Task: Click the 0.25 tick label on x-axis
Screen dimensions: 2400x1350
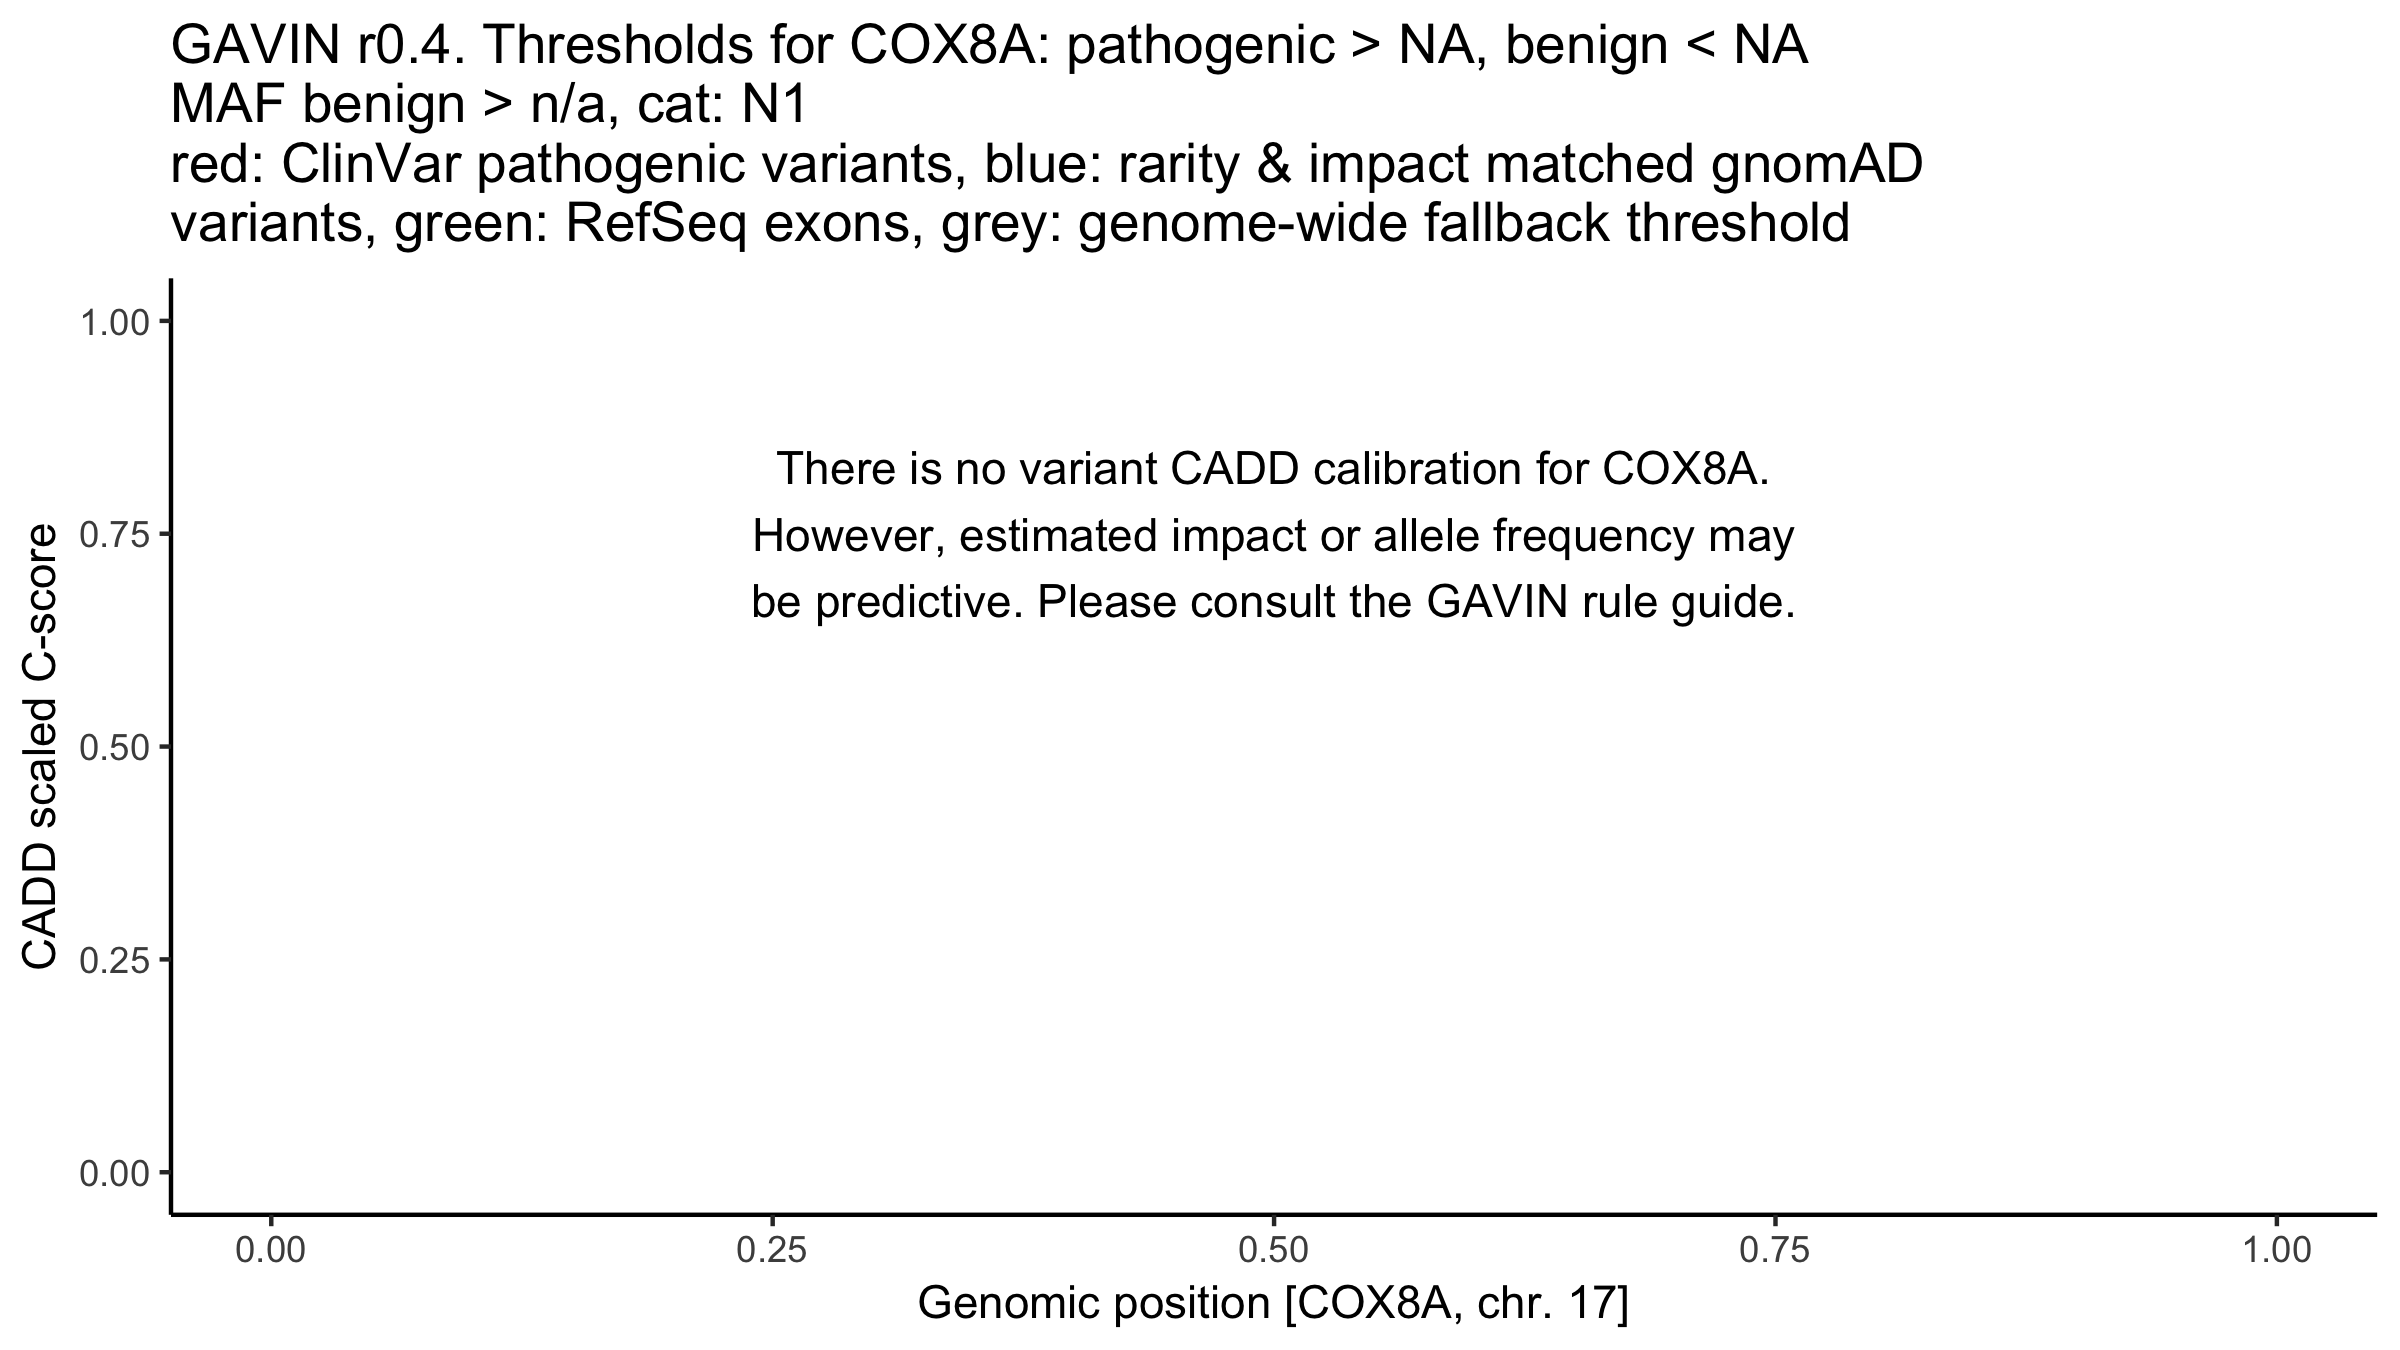Action: click(x=772, y=1252)
